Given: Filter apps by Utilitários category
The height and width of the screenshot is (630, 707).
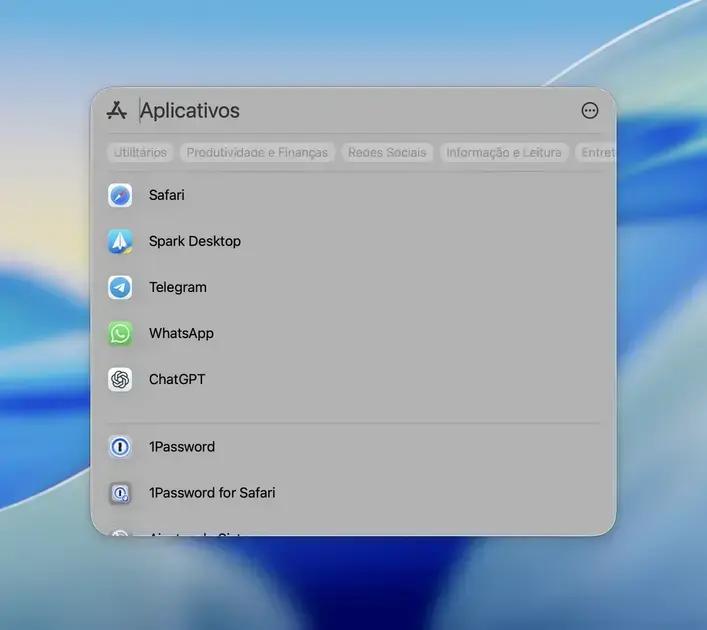Looking at the screenshot, I should 140,153.
